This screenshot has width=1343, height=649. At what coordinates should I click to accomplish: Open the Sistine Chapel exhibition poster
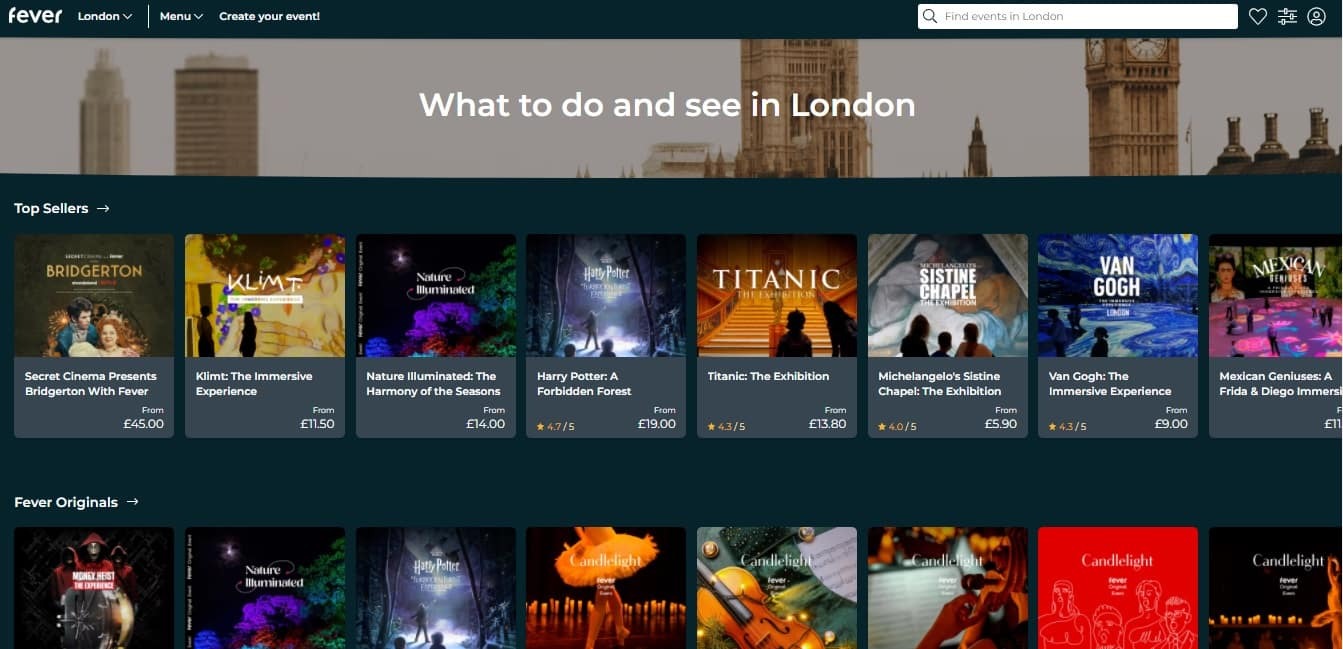948,296
